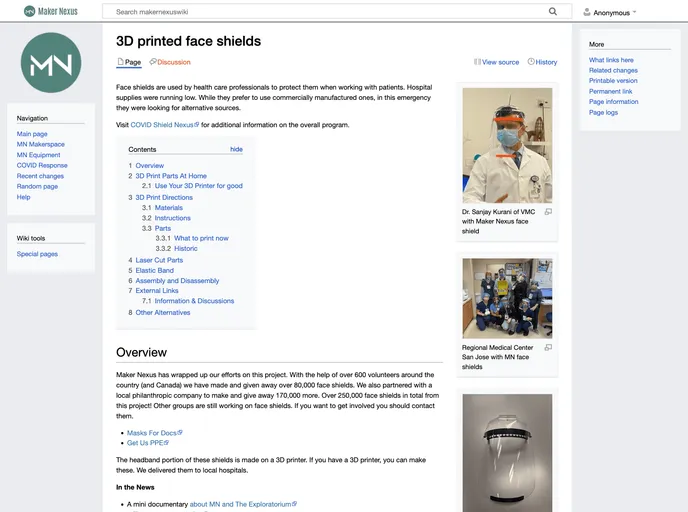Jump to 3D Print Parts At Home
This screenshot has height=512, width=688.
pos(171,175)
